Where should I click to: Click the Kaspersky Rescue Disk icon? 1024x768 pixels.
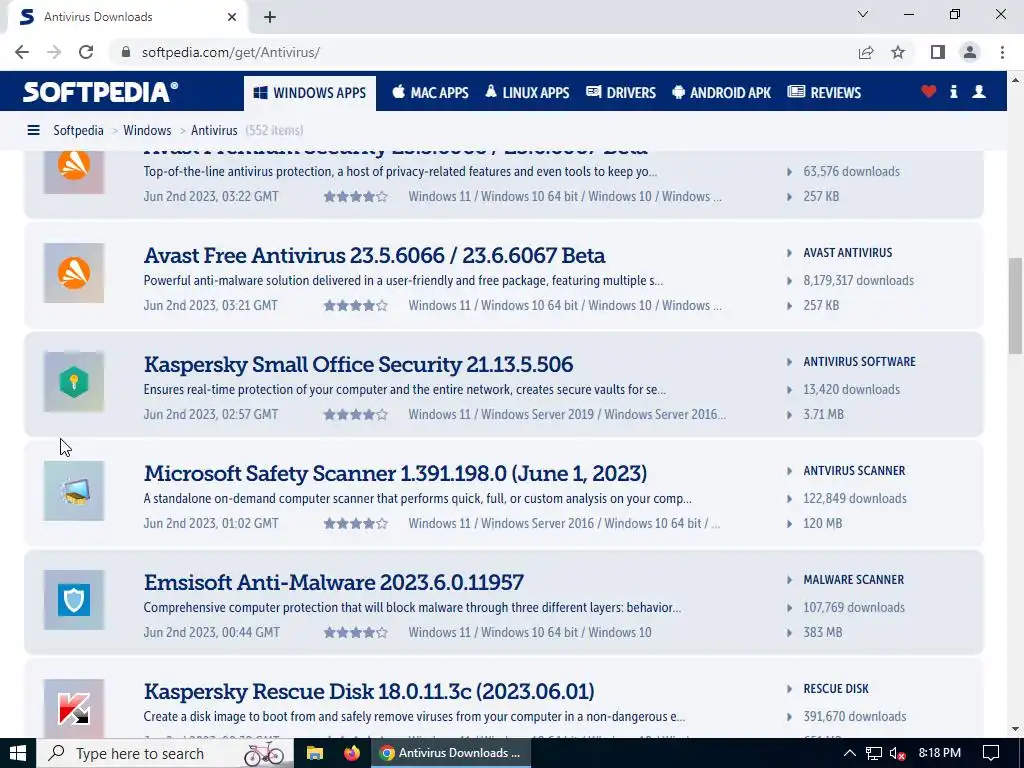(74, 709)
